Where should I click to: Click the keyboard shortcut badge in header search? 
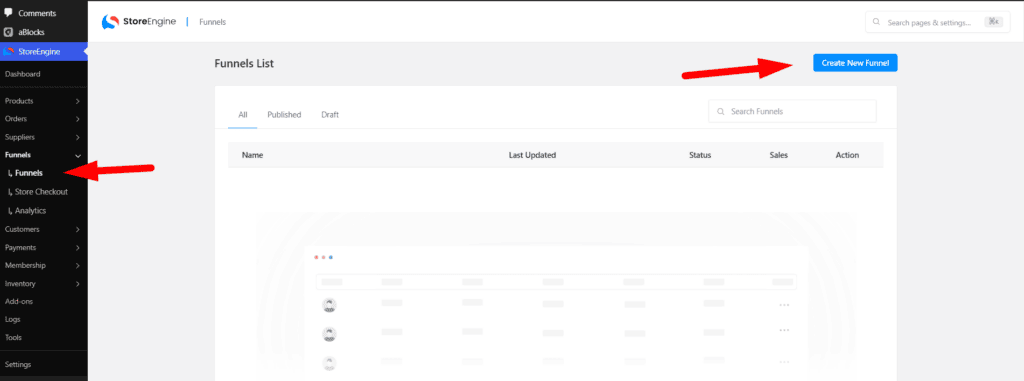coord(994,22)
